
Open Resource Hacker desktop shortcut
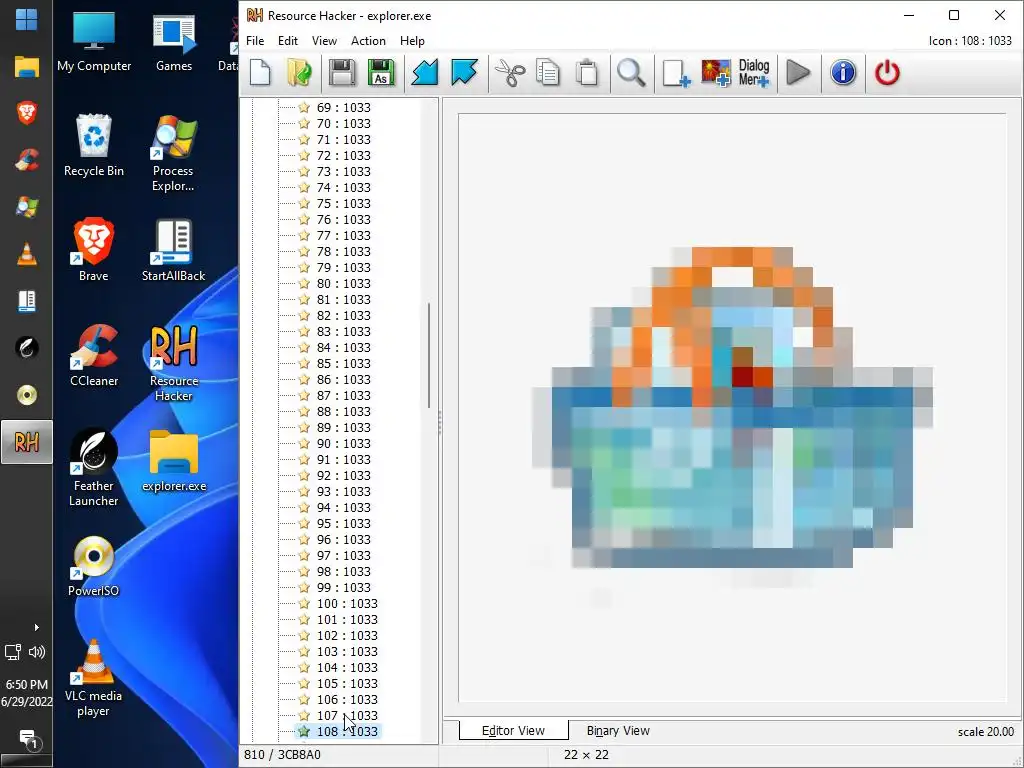click(173, 363)
